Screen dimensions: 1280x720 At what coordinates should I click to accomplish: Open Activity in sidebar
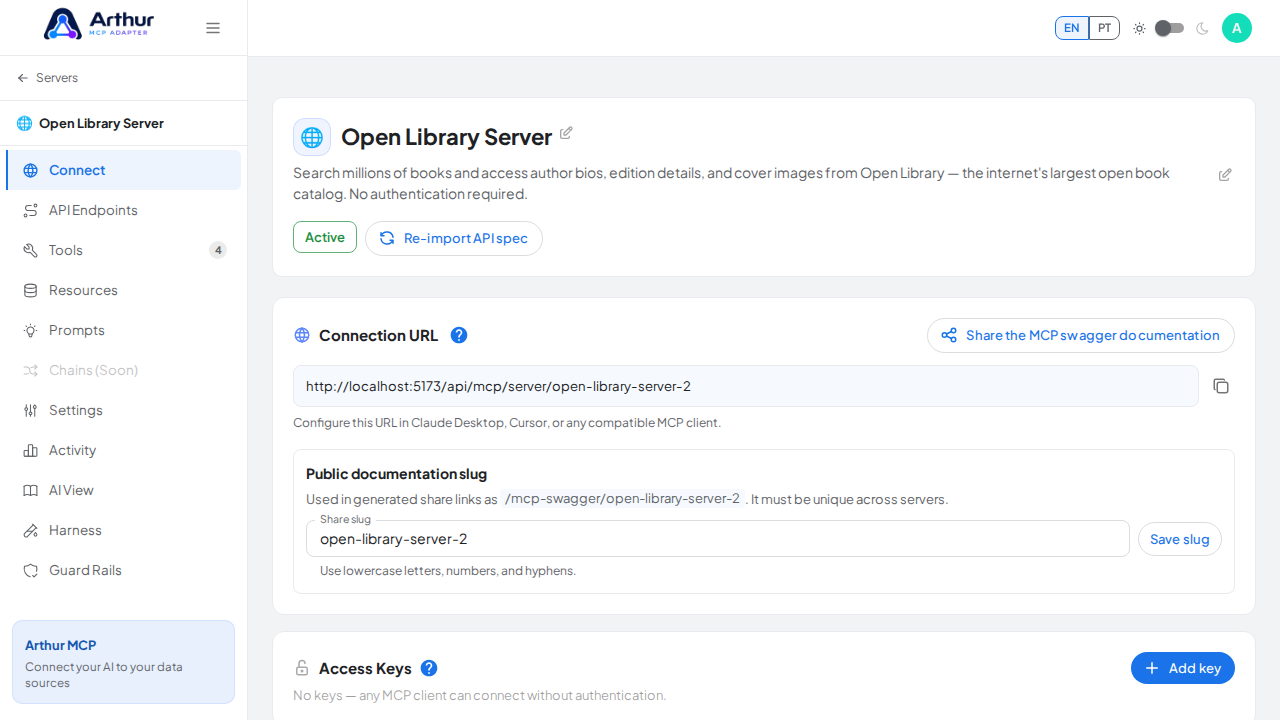[124, 450]
